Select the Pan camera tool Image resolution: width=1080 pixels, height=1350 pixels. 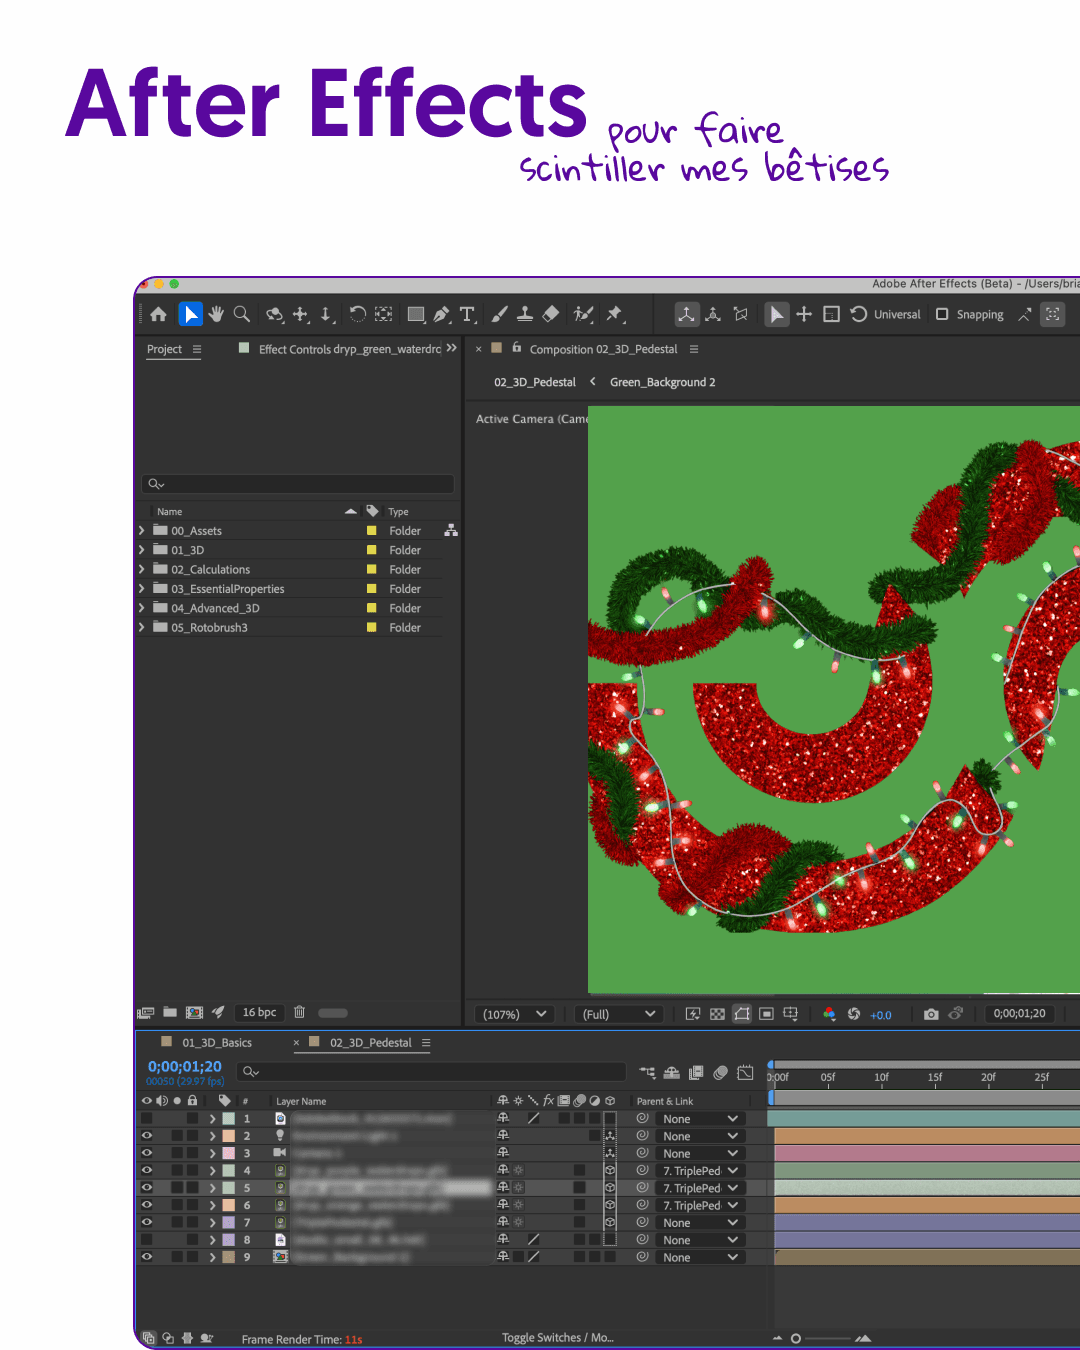[300, 314]
